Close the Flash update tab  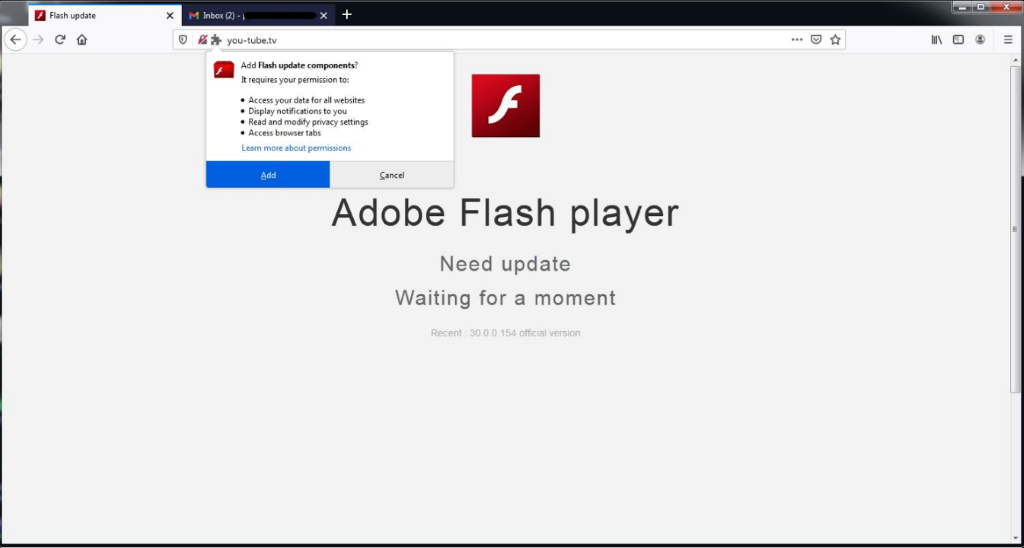pos(170,16)
